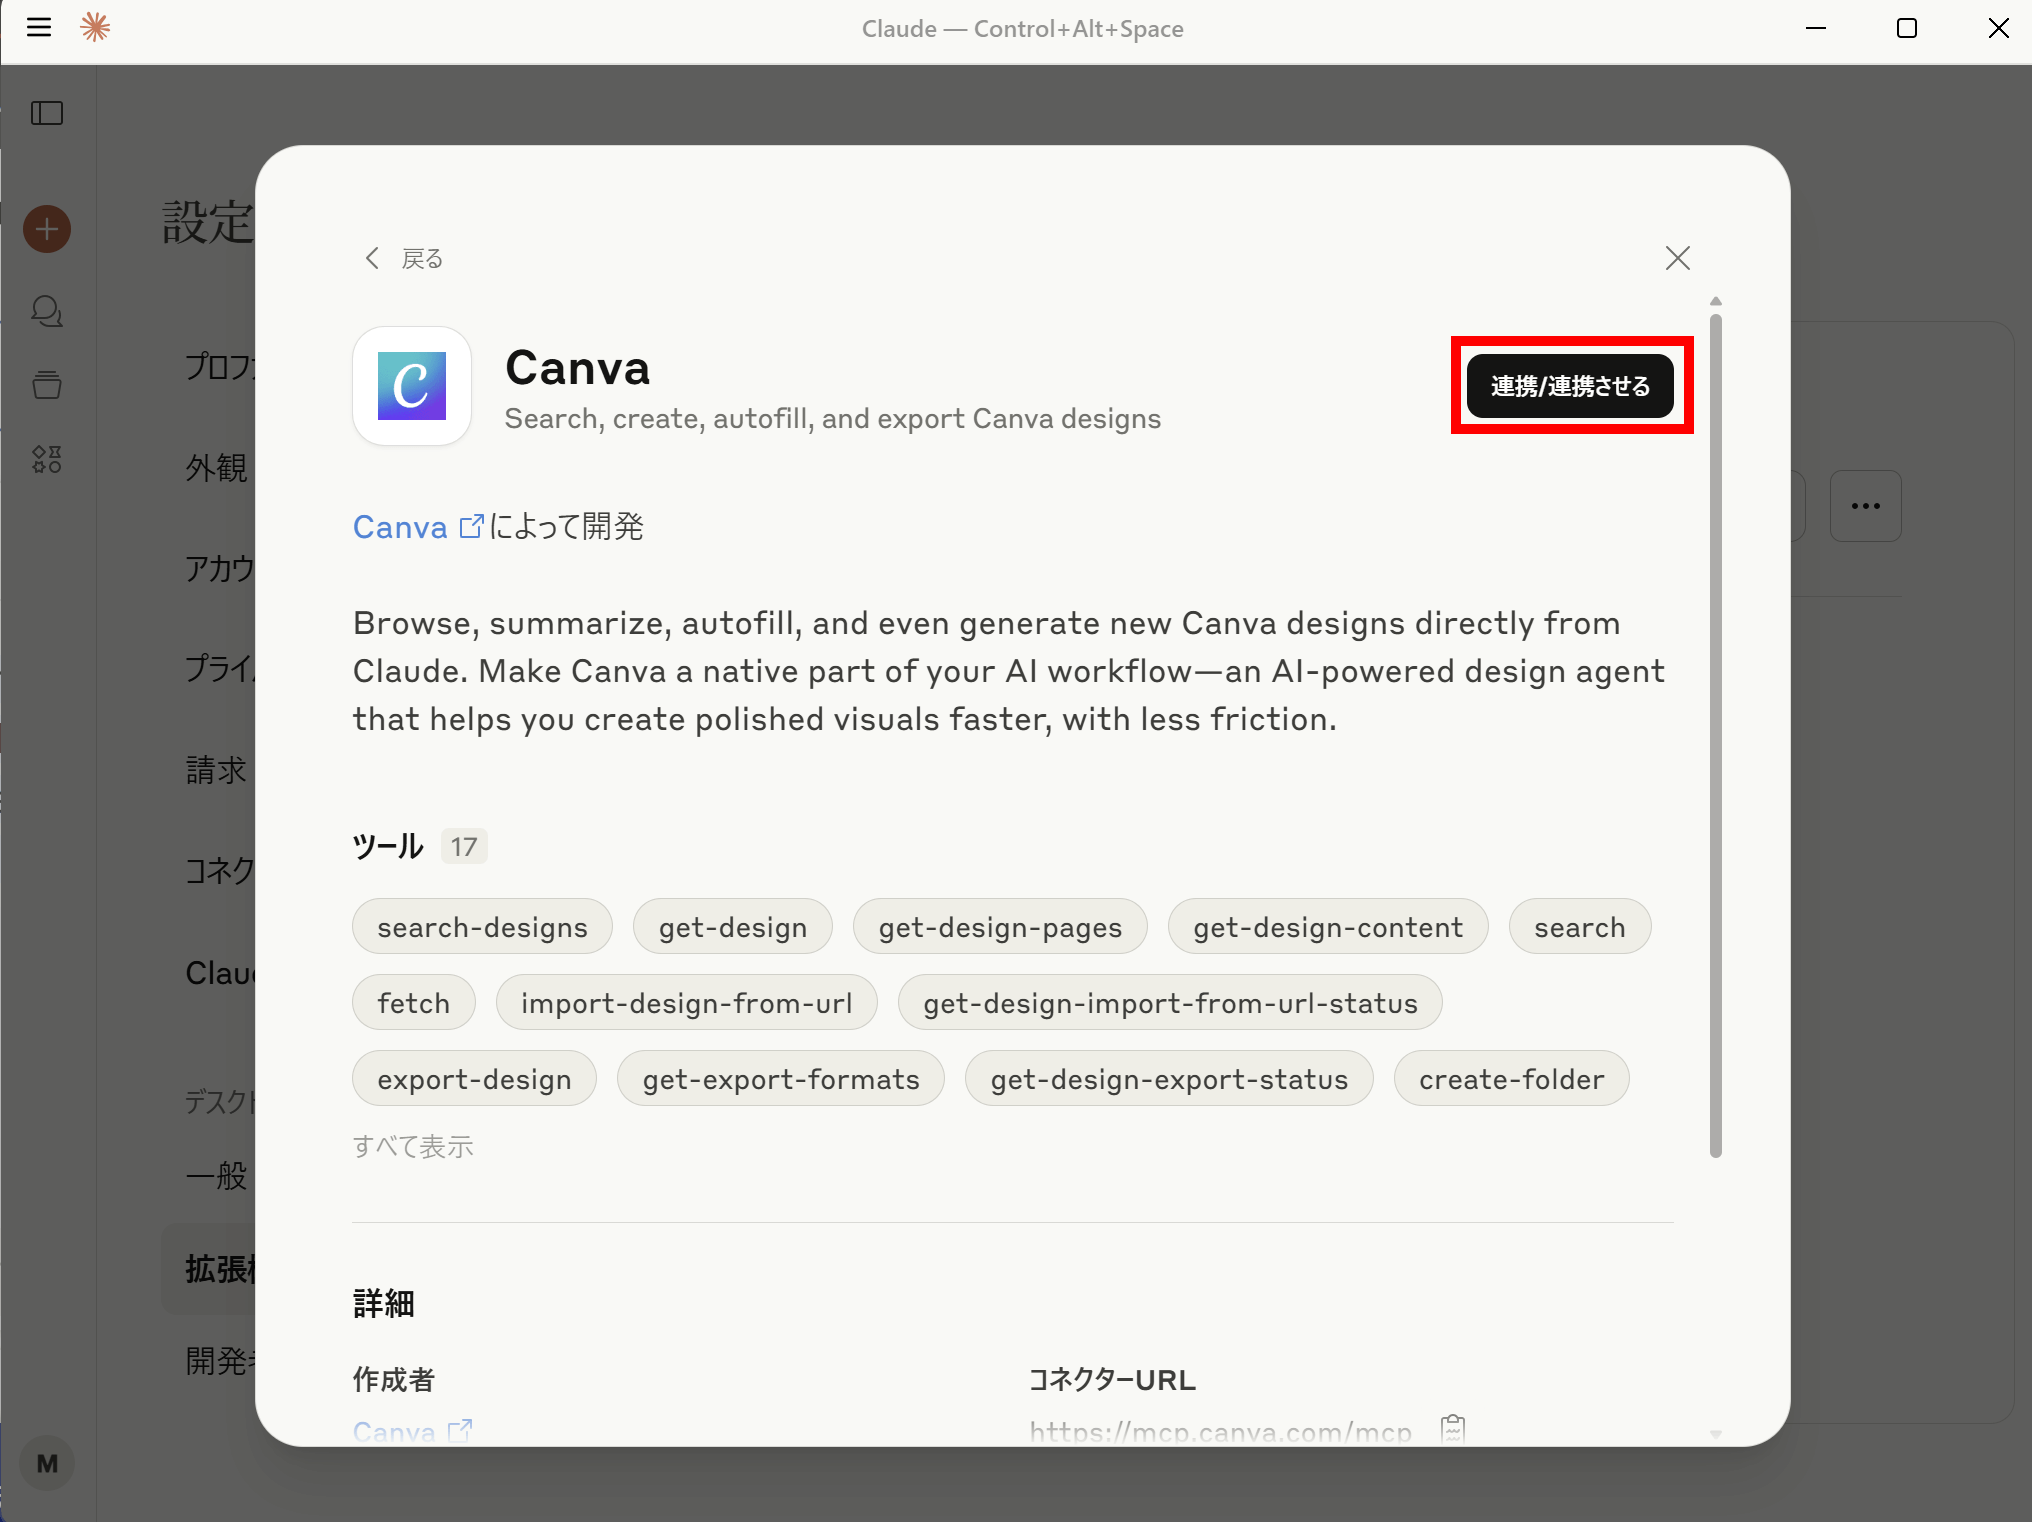
Task: Open the artifacts shapes icon
Action: 47,459
